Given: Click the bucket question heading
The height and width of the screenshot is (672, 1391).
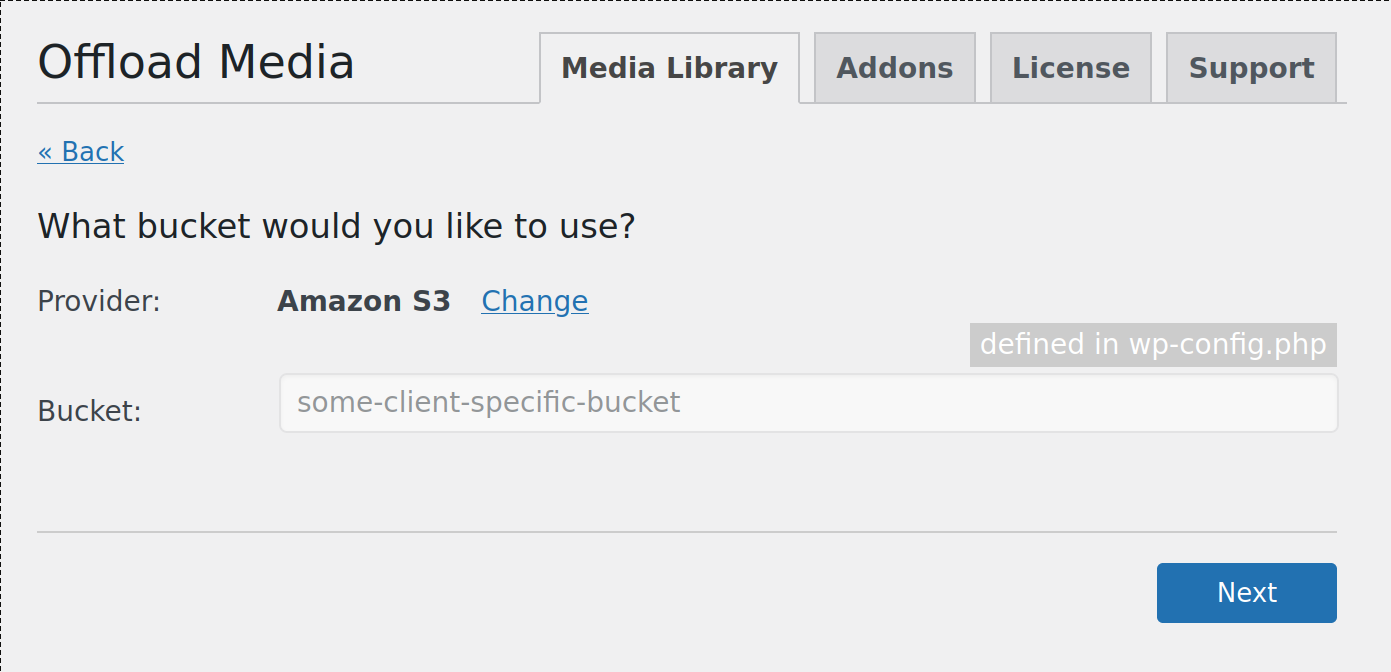Looking at the screenshot, I should click(x=336, y=226).
